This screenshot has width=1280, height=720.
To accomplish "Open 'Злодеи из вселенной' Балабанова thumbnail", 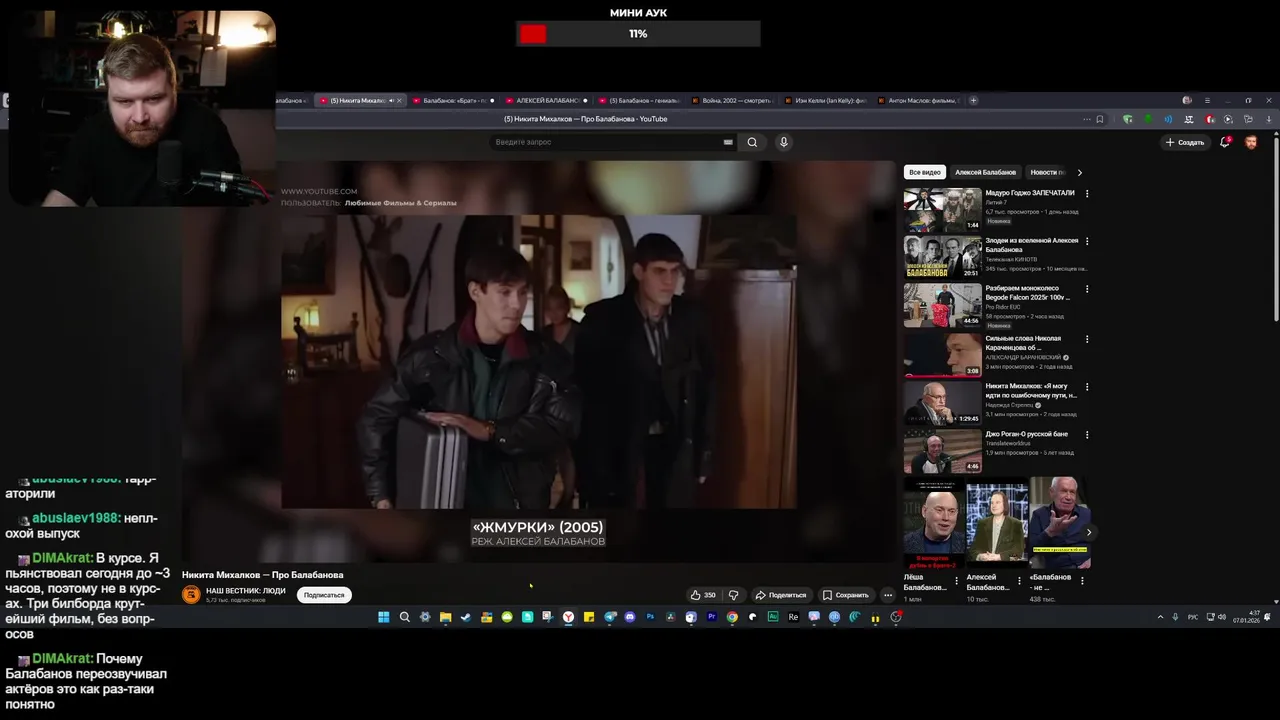I will (943, 256).
